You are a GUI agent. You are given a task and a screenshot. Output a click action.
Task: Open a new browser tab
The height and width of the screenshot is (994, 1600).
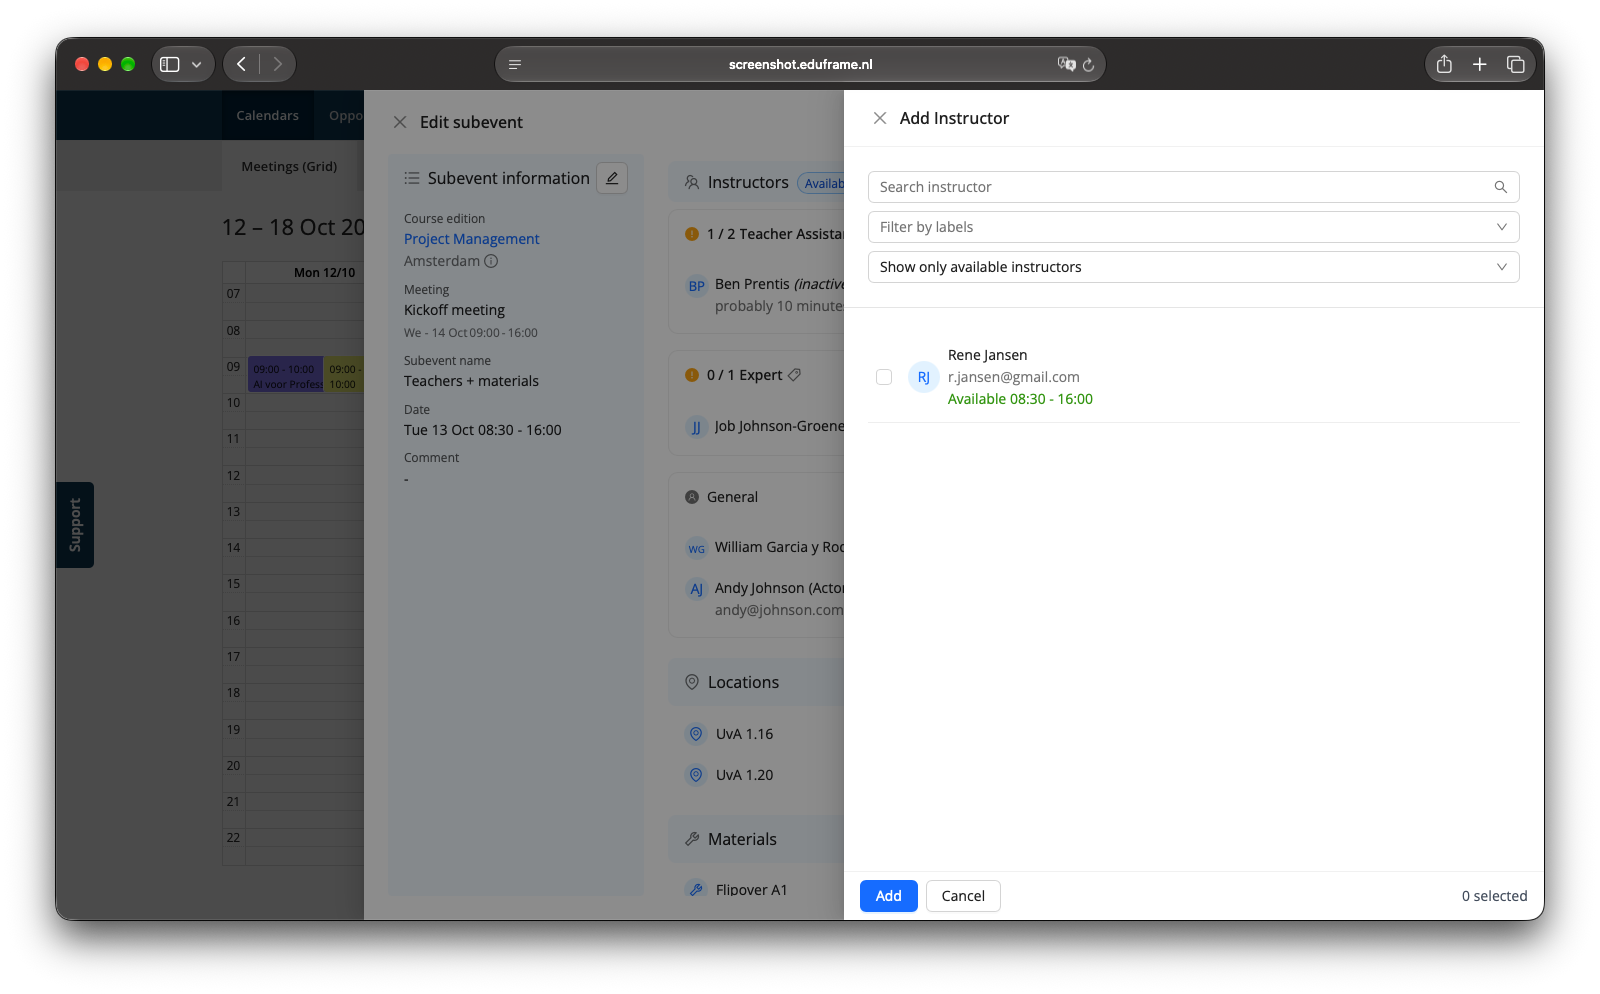point(1480,64)
